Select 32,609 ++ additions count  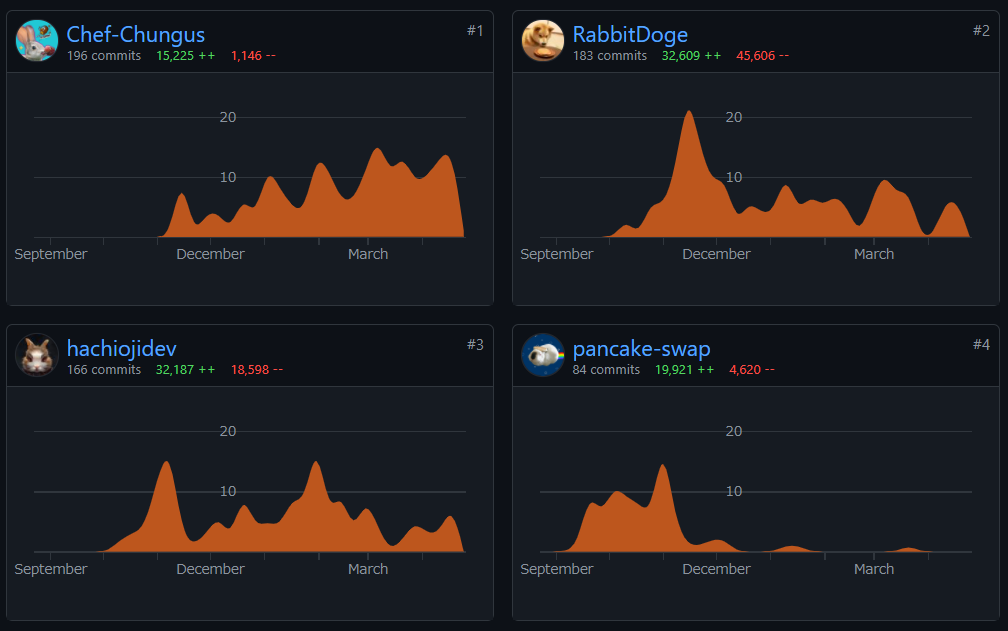[691, 56]
